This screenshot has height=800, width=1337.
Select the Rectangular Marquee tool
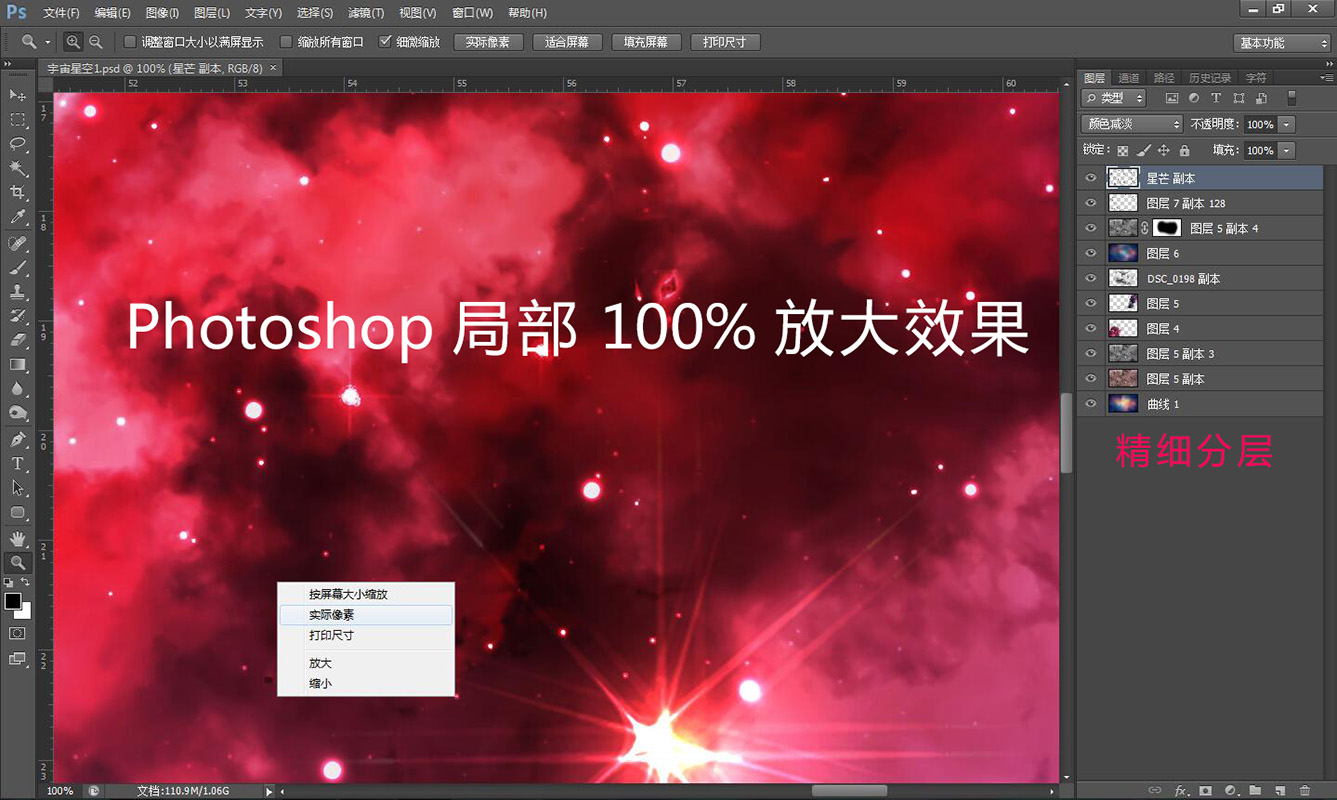(18, 120)
